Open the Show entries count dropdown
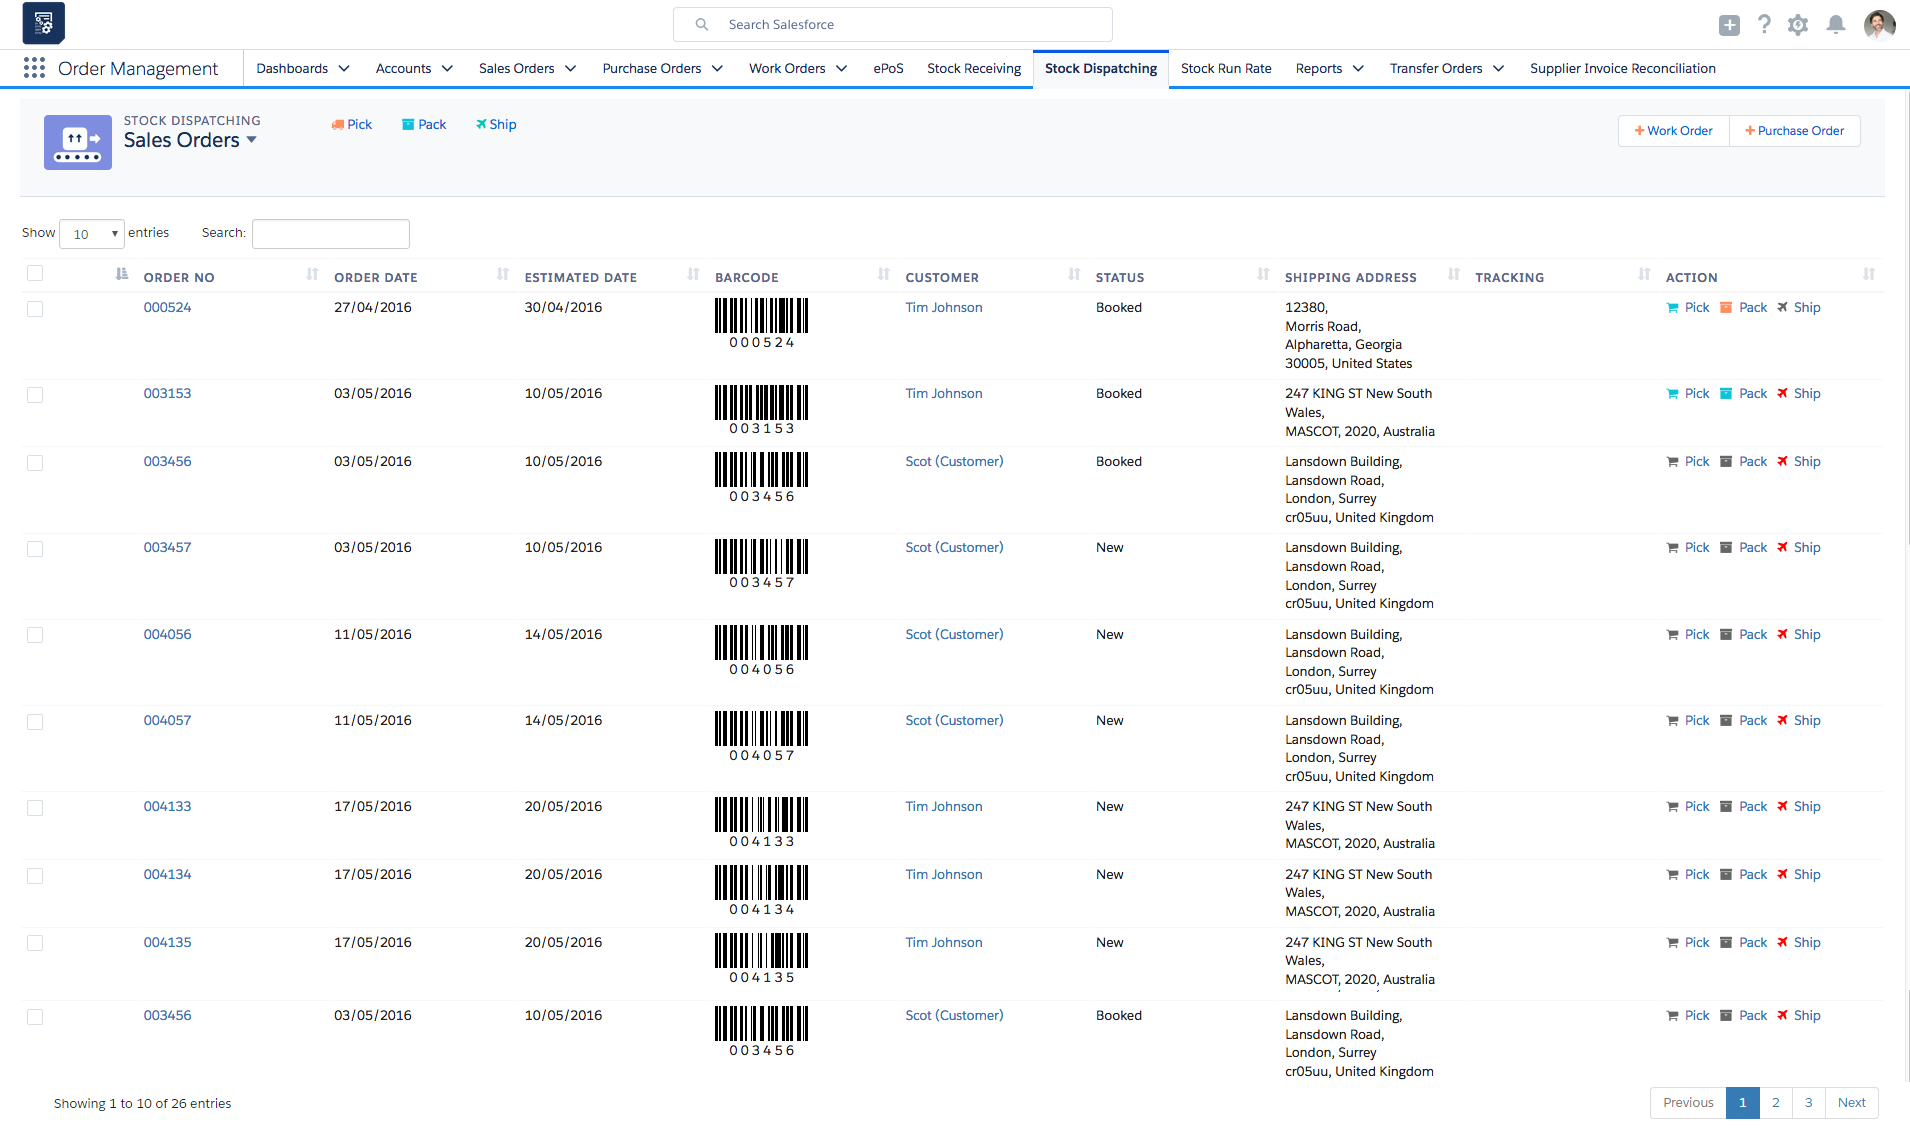1910x1134 pixels. coord(92,234)
